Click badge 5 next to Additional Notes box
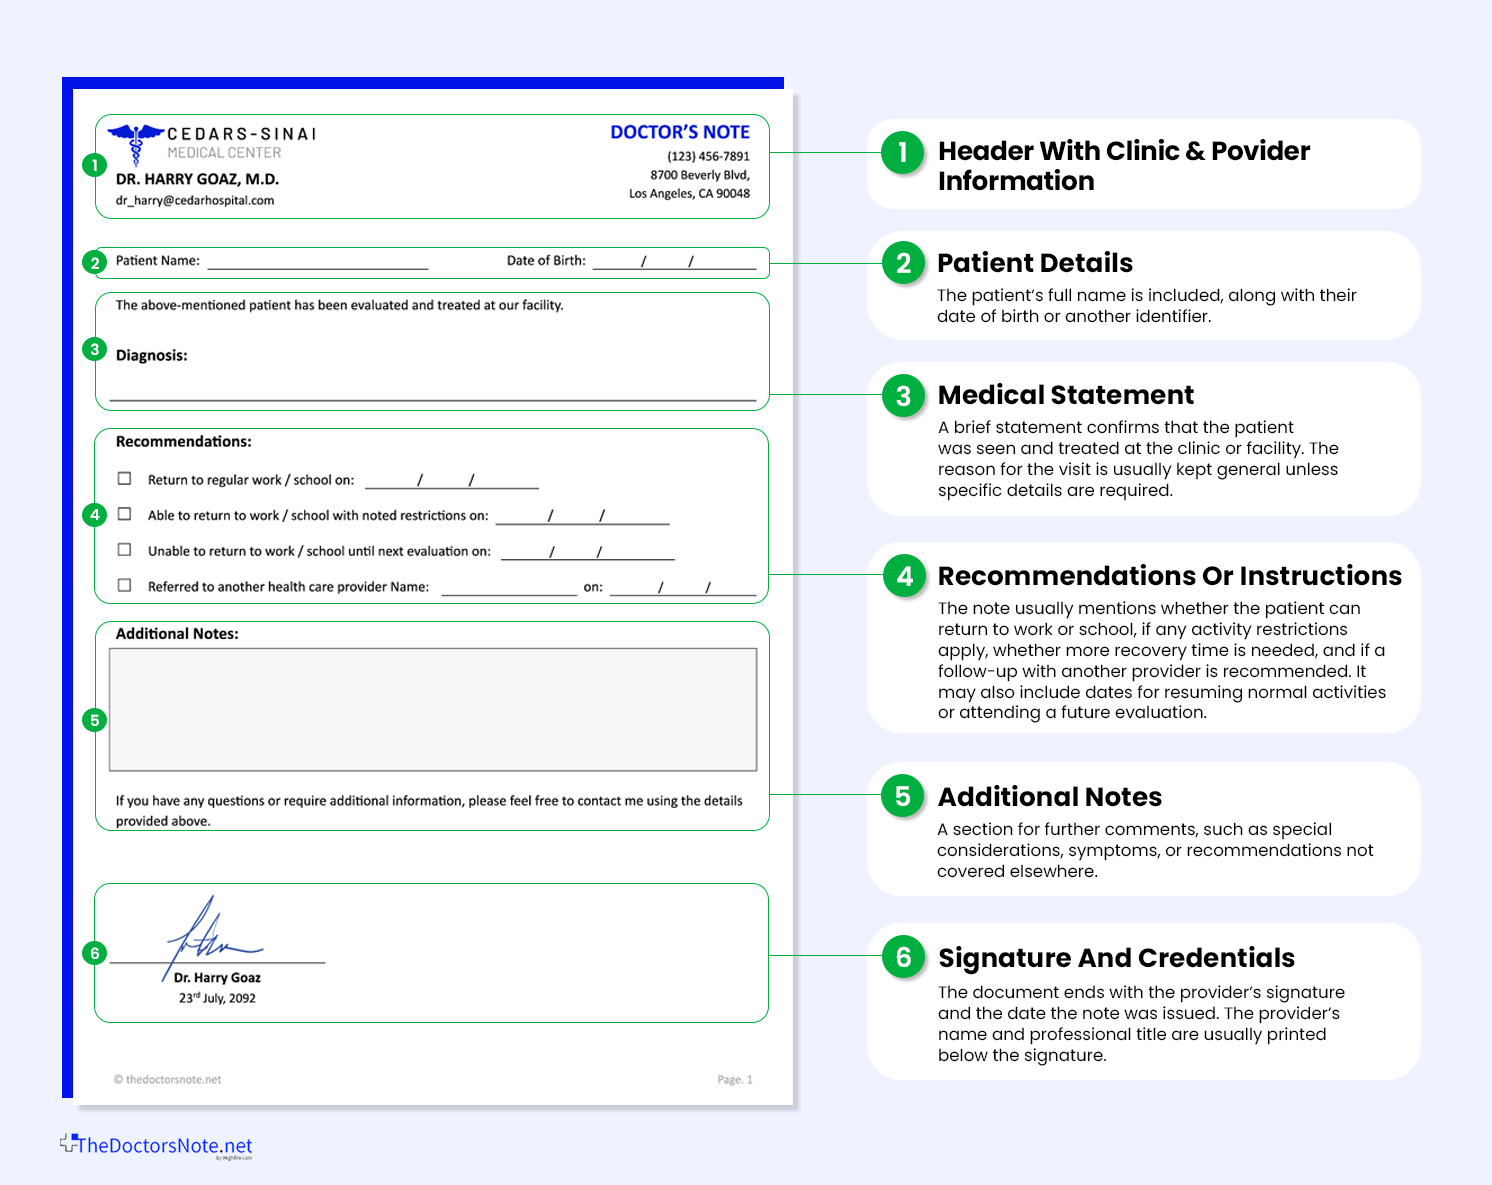 tap(95, 719)
